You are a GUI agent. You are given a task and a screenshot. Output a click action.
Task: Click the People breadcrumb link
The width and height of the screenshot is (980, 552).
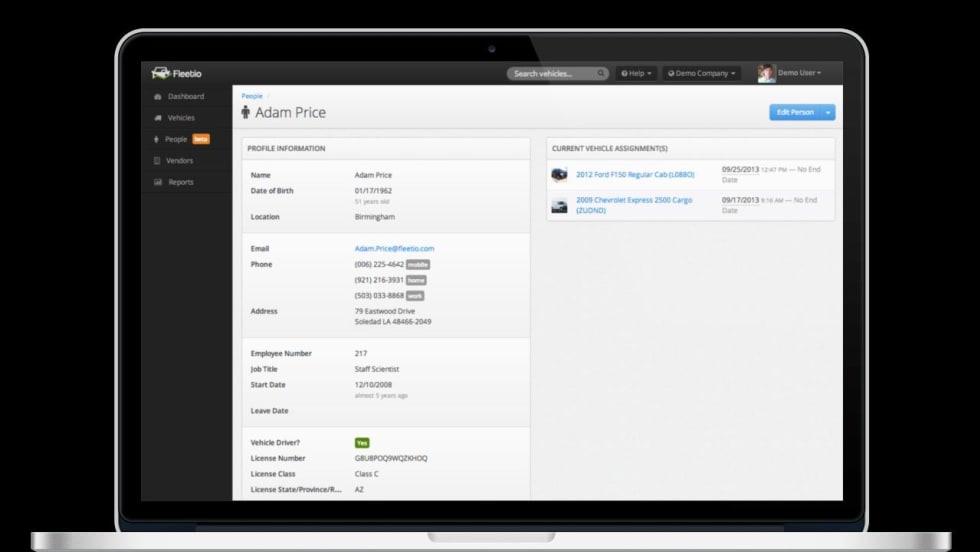252,96
